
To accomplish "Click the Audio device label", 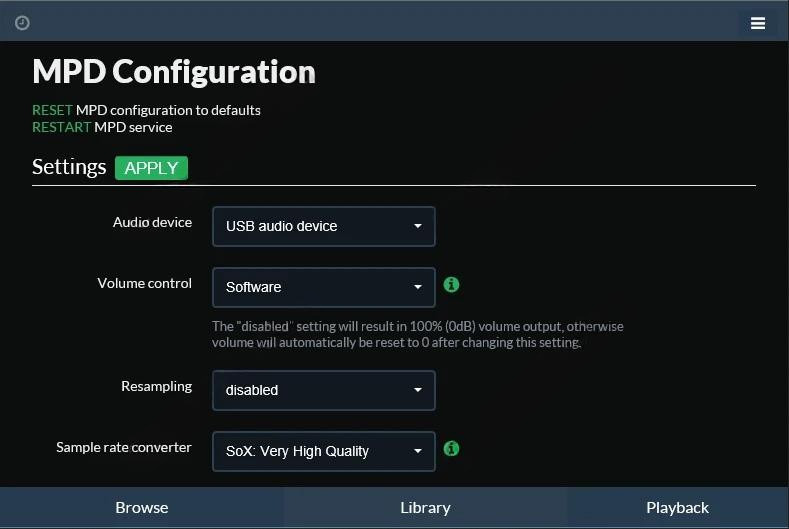I will coord(152,222).
